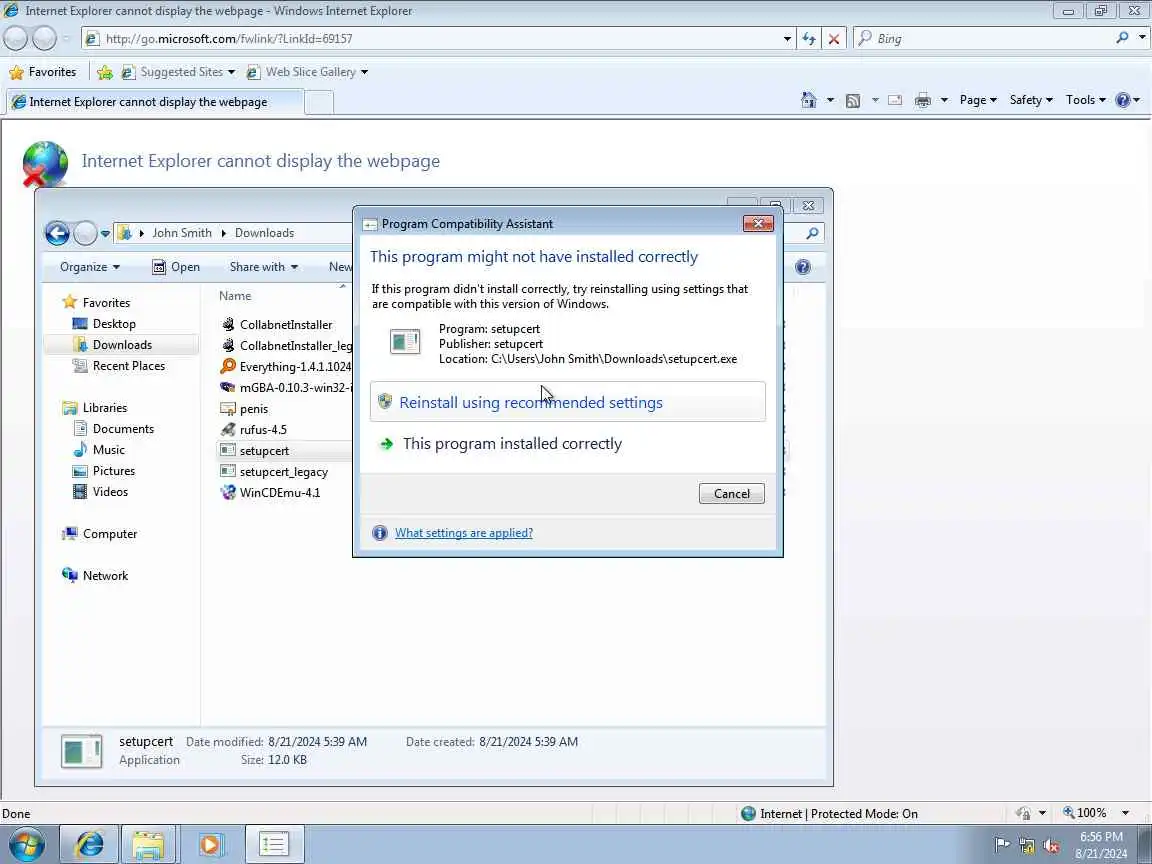This screenshot has height=864, width=1152.
Task: Select Everything-1.4.1.1024 file
Action: coord(286,367)
